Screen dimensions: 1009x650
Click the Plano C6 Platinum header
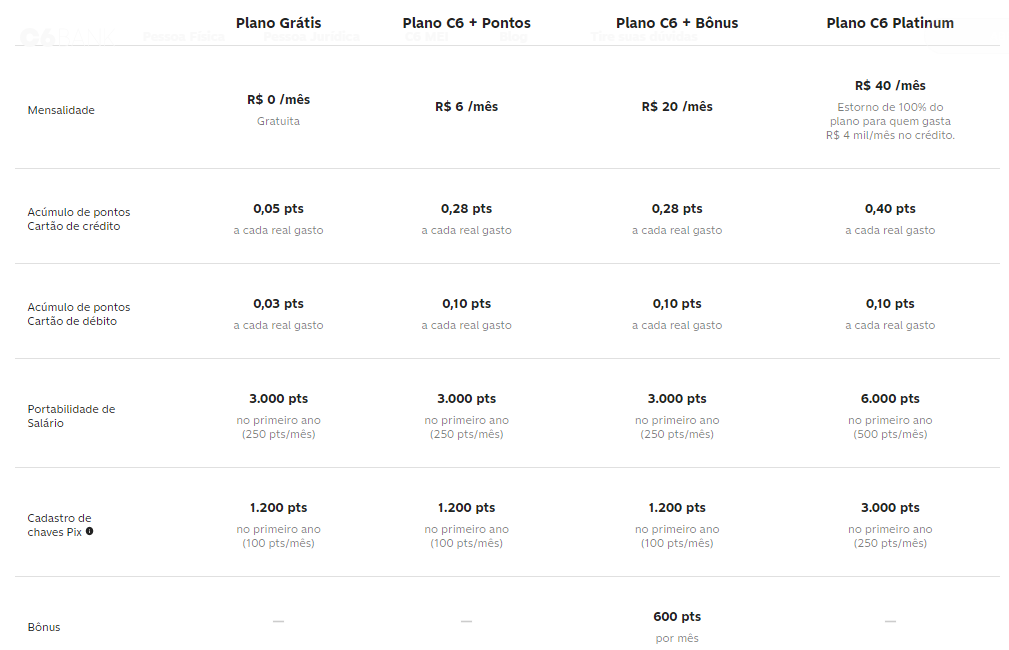[890, 23]
